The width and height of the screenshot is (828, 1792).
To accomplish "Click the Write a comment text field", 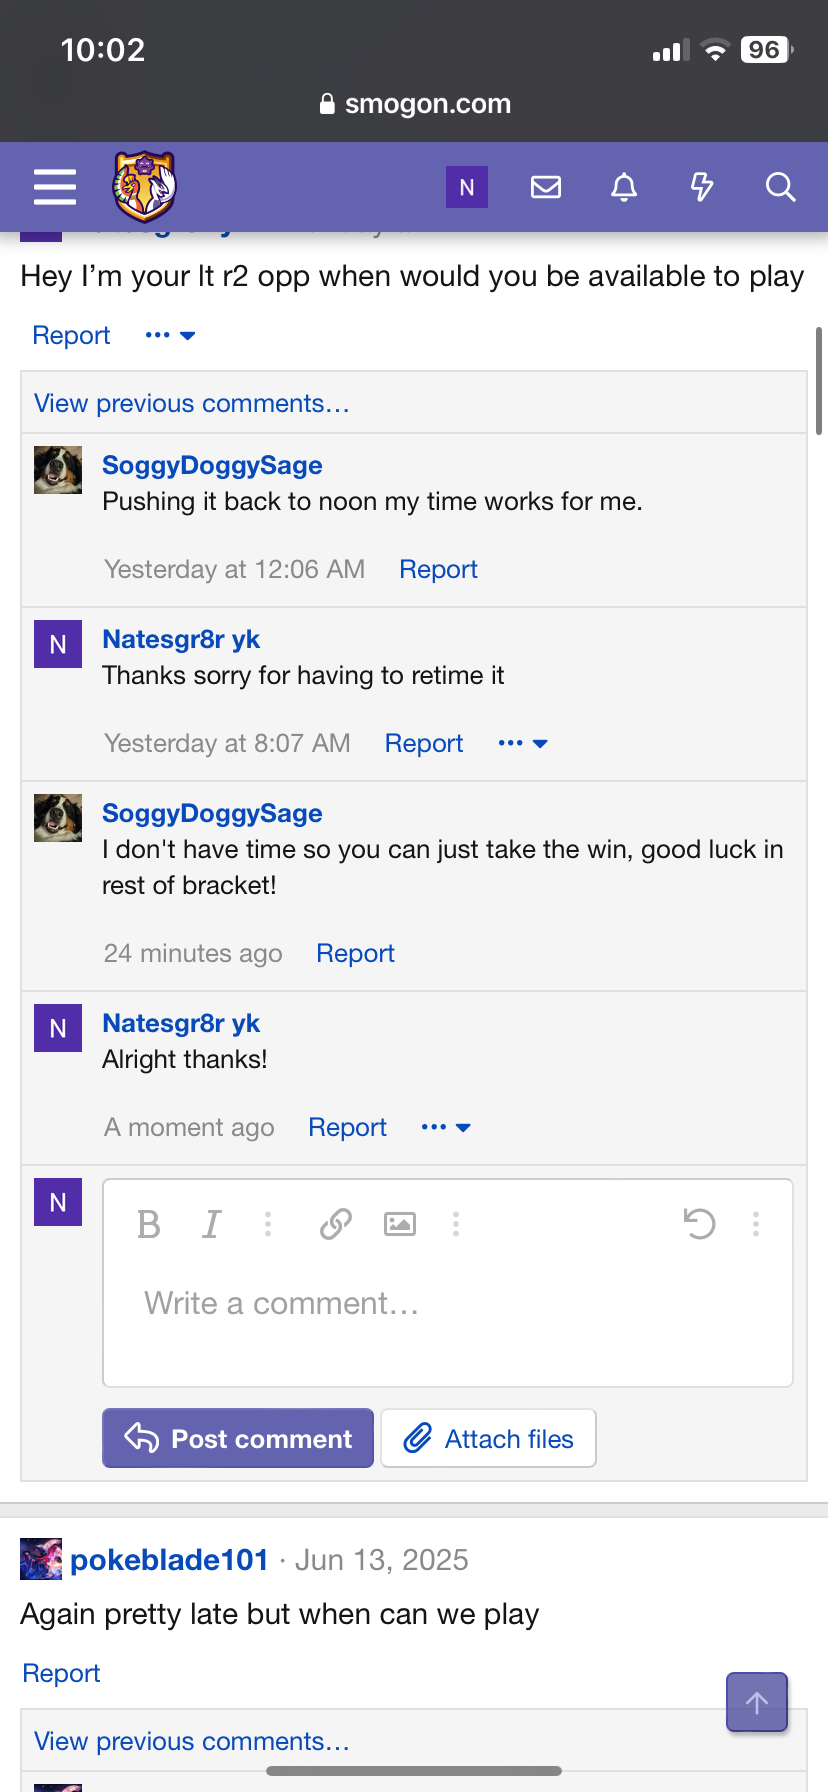I will [448, 1304].
